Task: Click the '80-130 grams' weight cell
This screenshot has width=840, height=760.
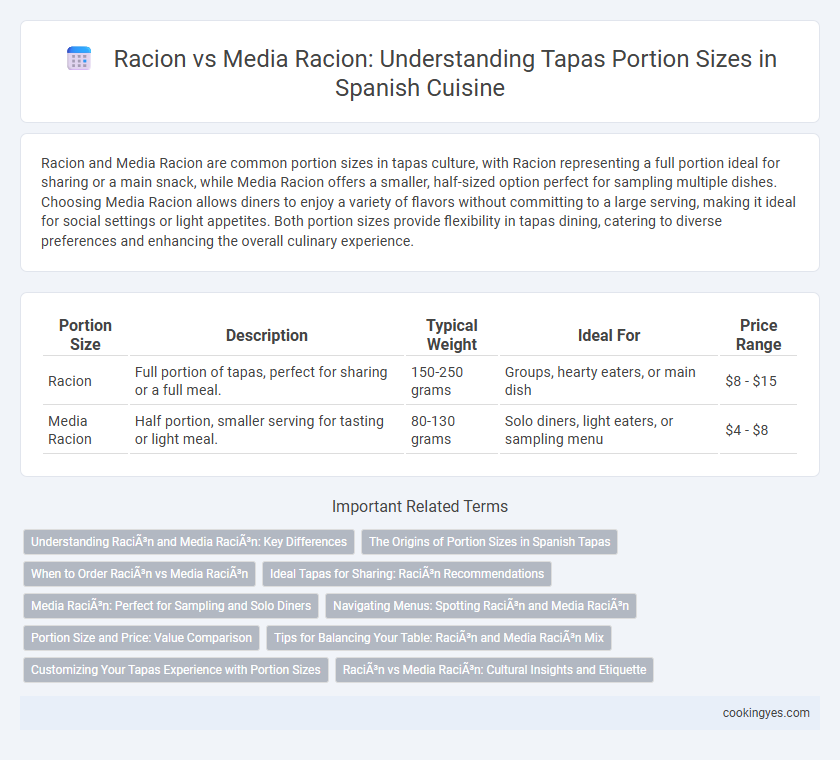Action: [x=452, y=430]
